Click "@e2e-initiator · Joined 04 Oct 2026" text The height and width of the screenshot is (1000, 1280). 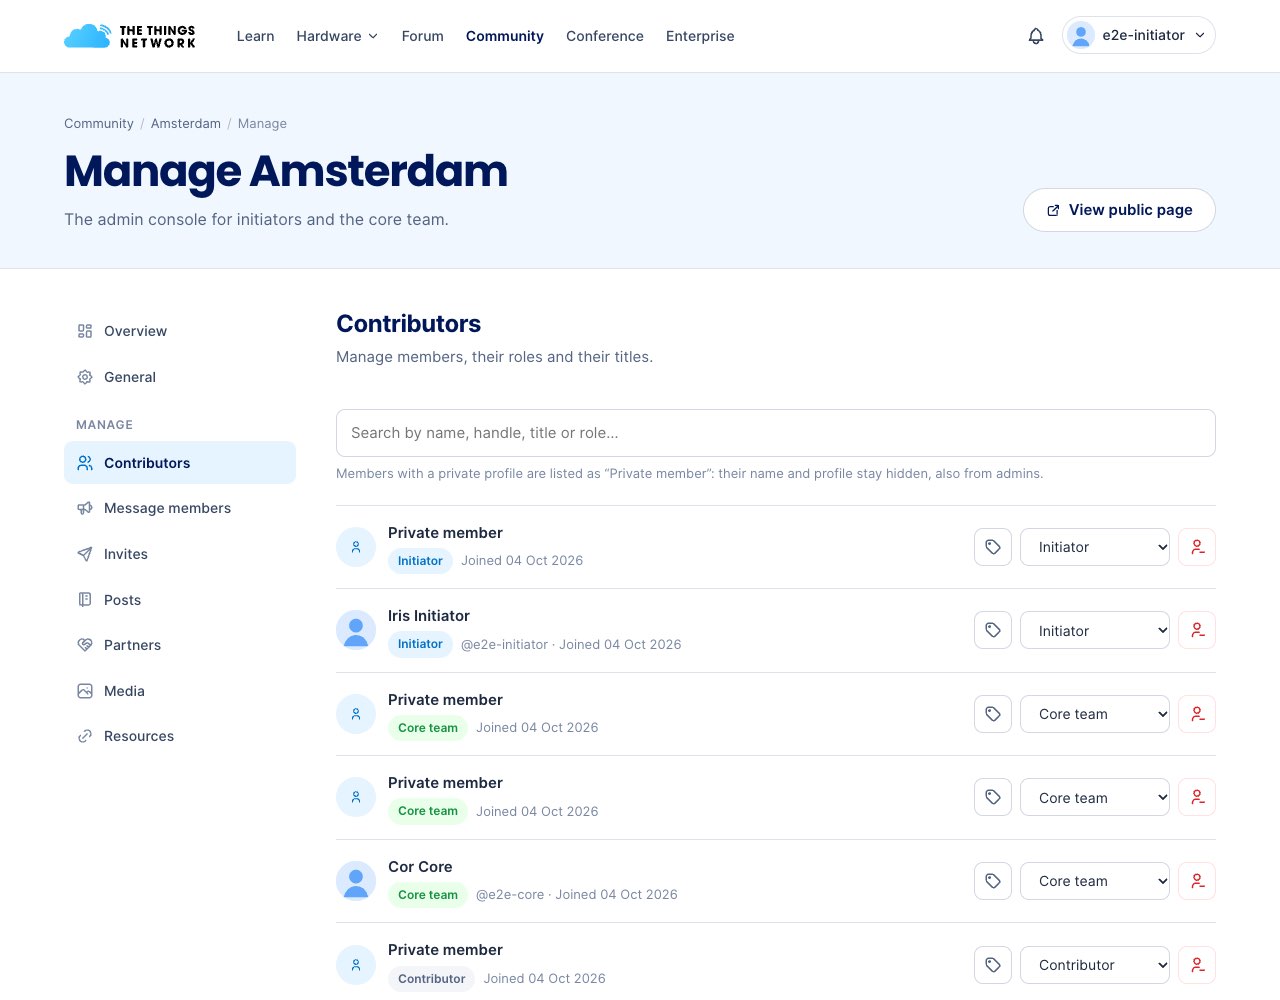coord(571,645)
